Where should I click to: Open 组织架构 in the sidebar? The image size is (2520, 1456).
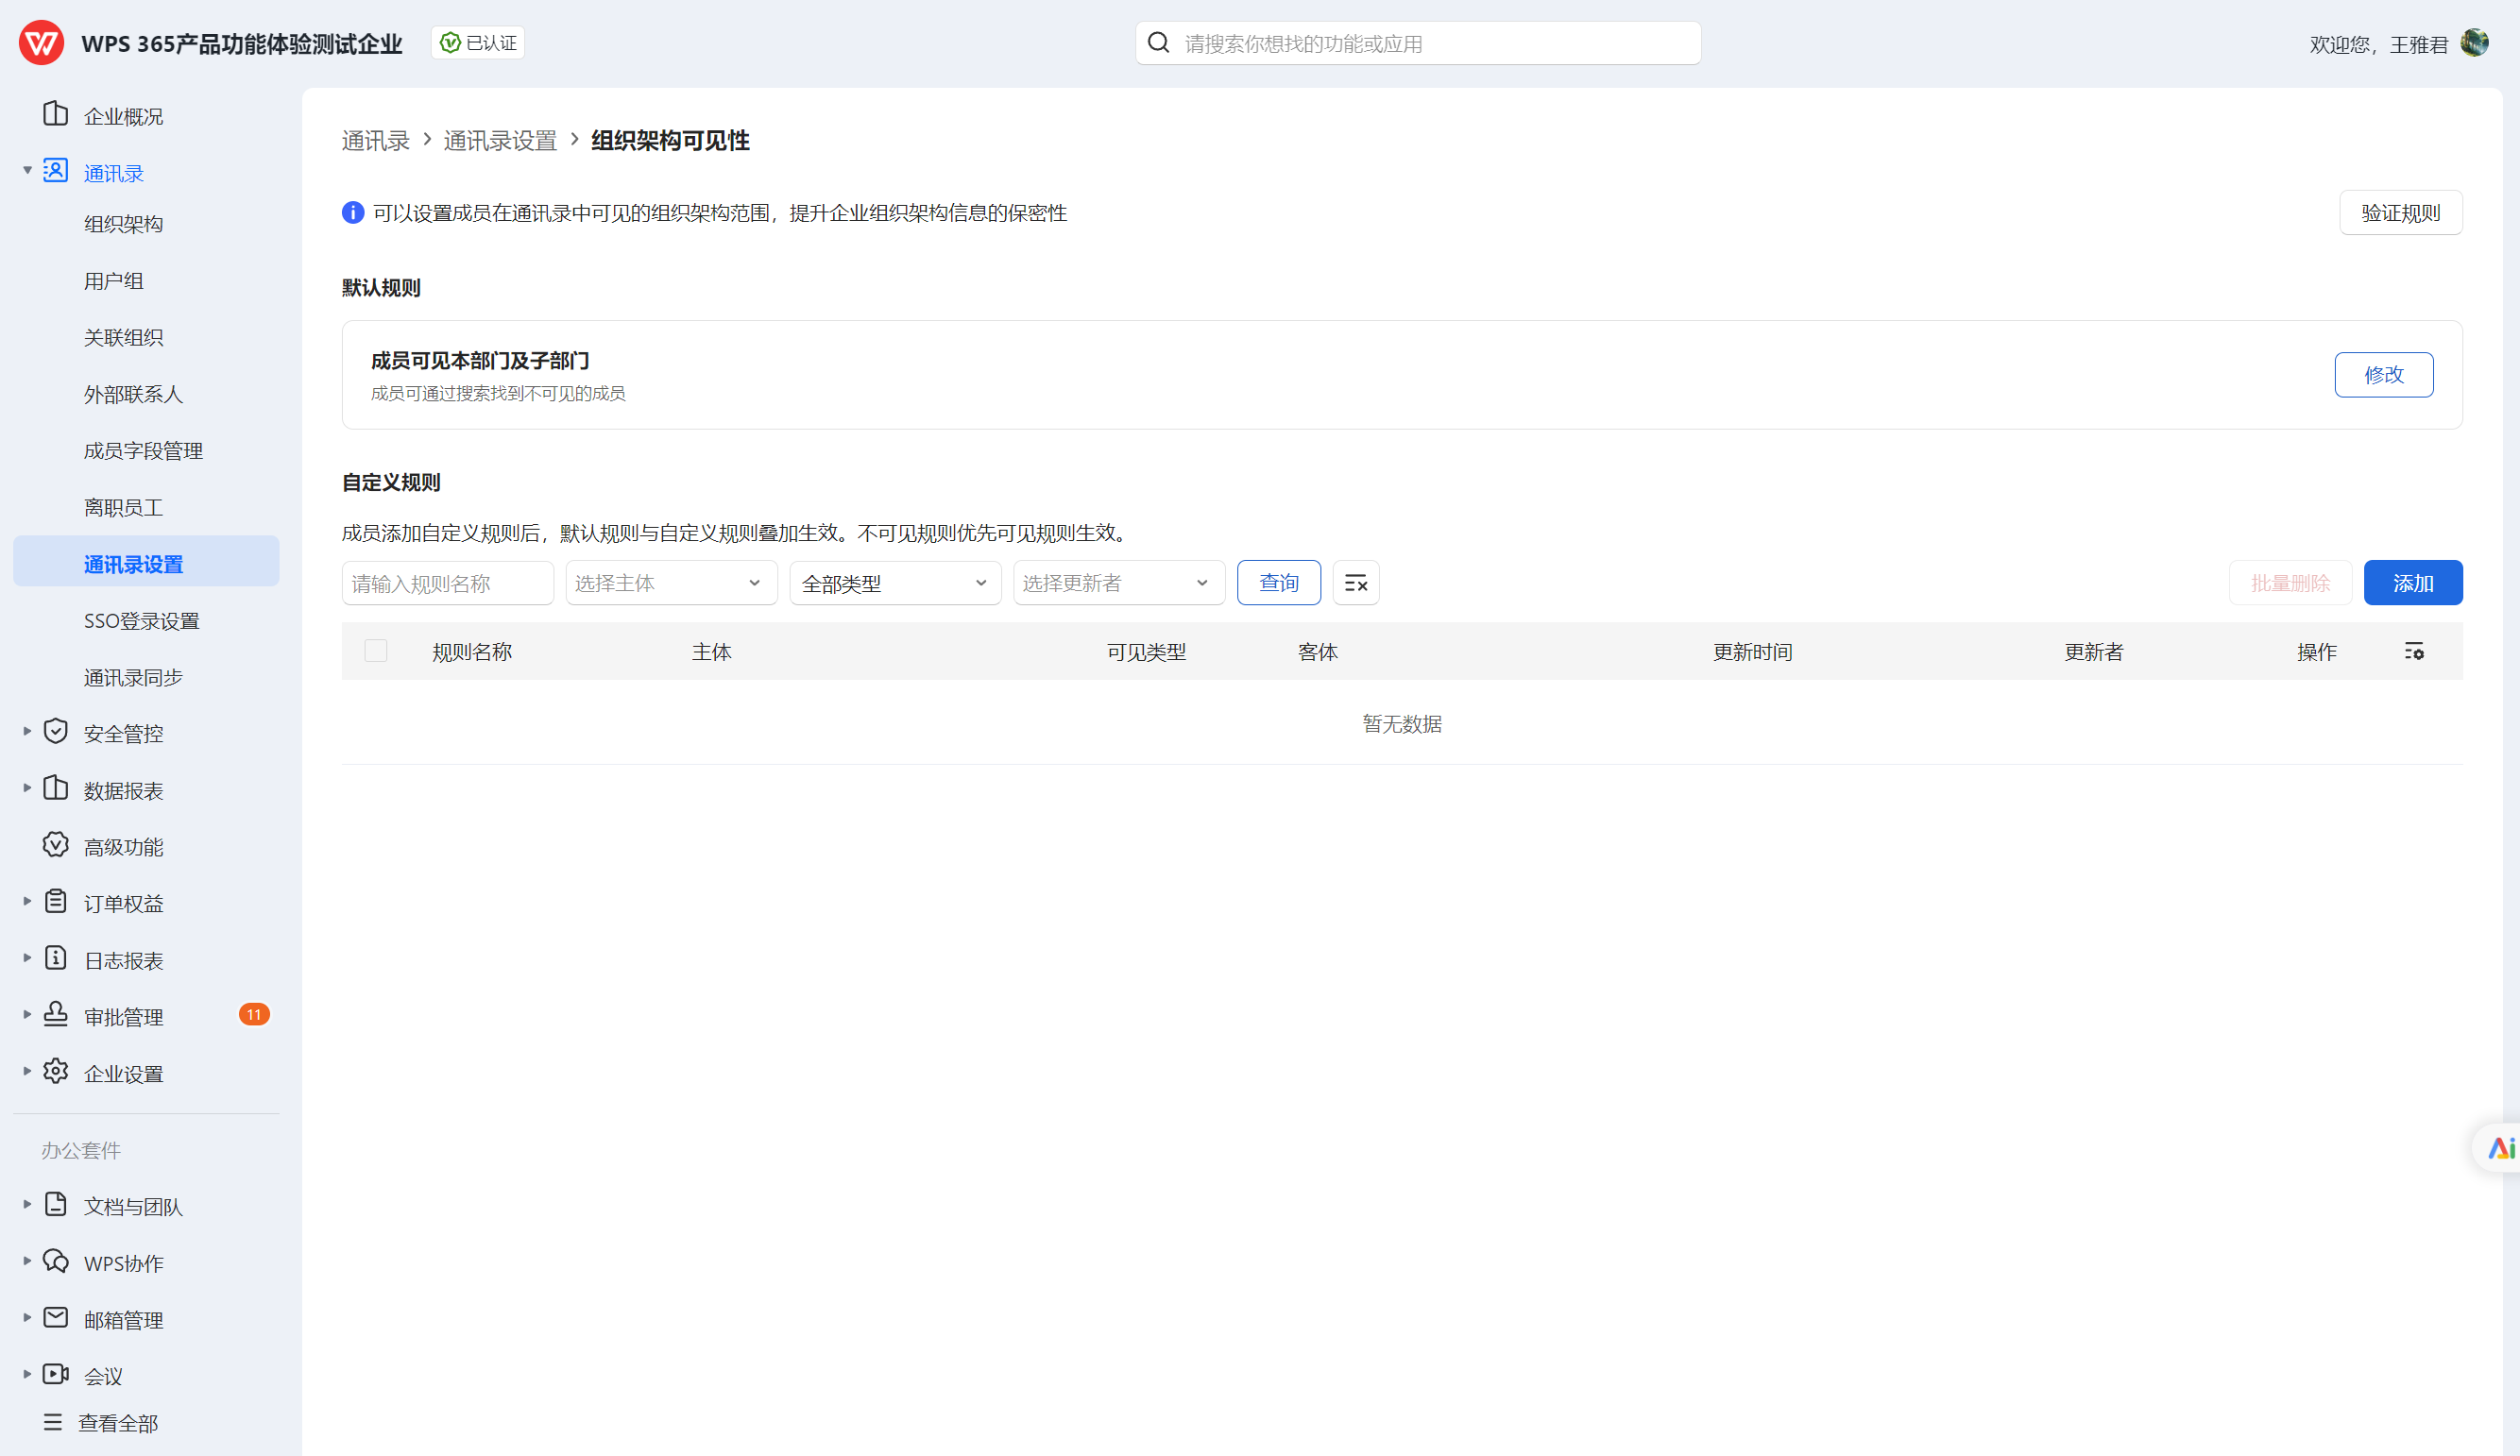coord(124,224)
